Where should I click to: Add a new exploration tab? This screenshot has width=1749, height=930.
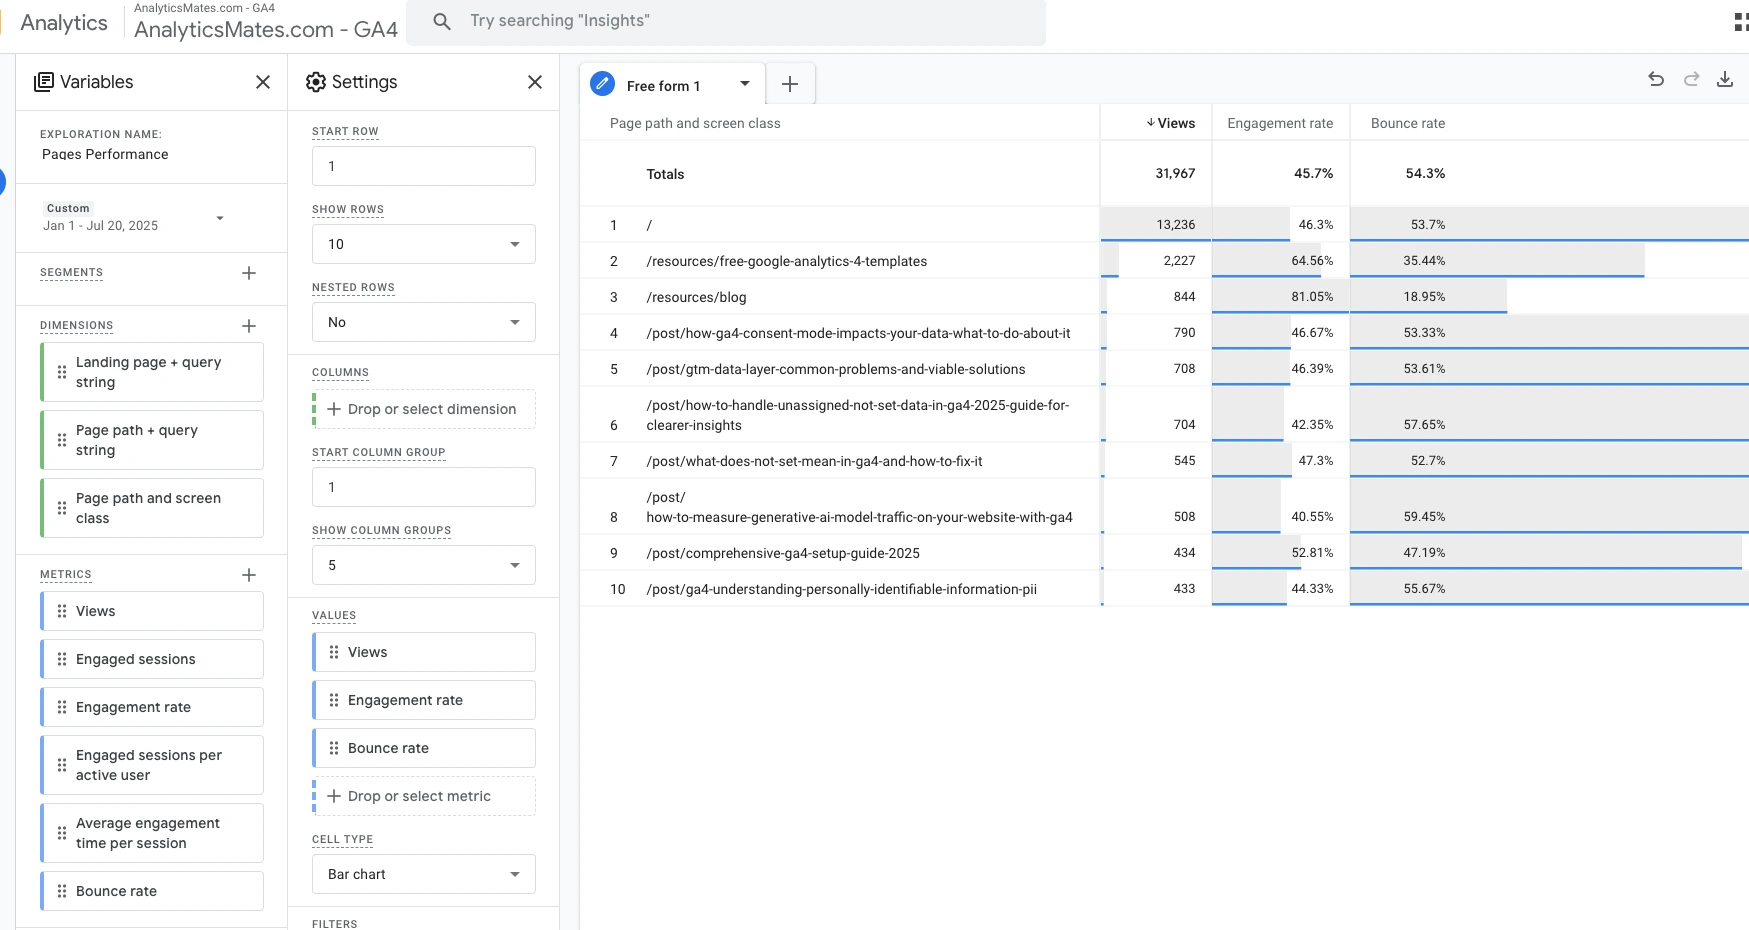[790, 85]
